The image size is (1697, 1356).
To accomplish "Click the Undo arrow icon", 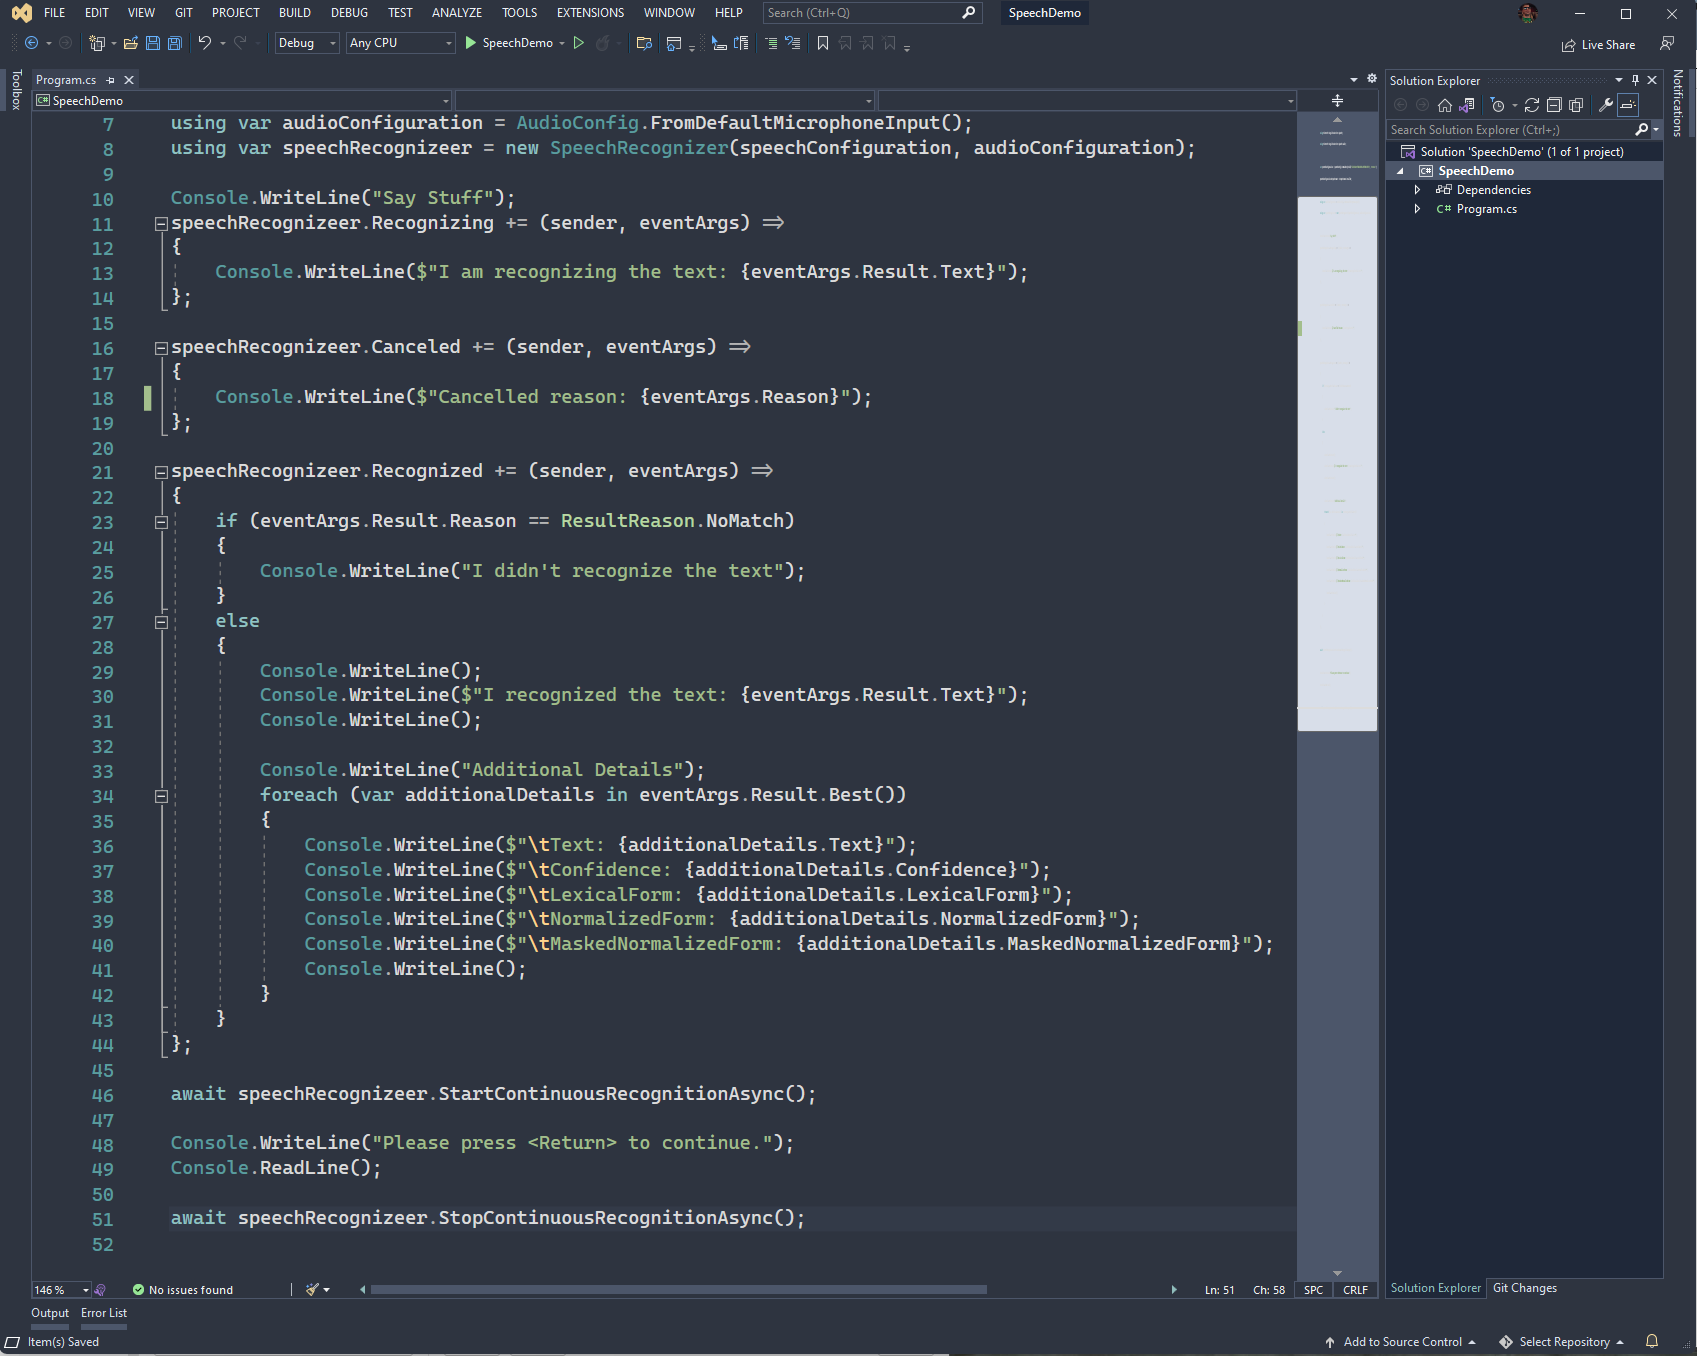I will (x=204, y=43).
